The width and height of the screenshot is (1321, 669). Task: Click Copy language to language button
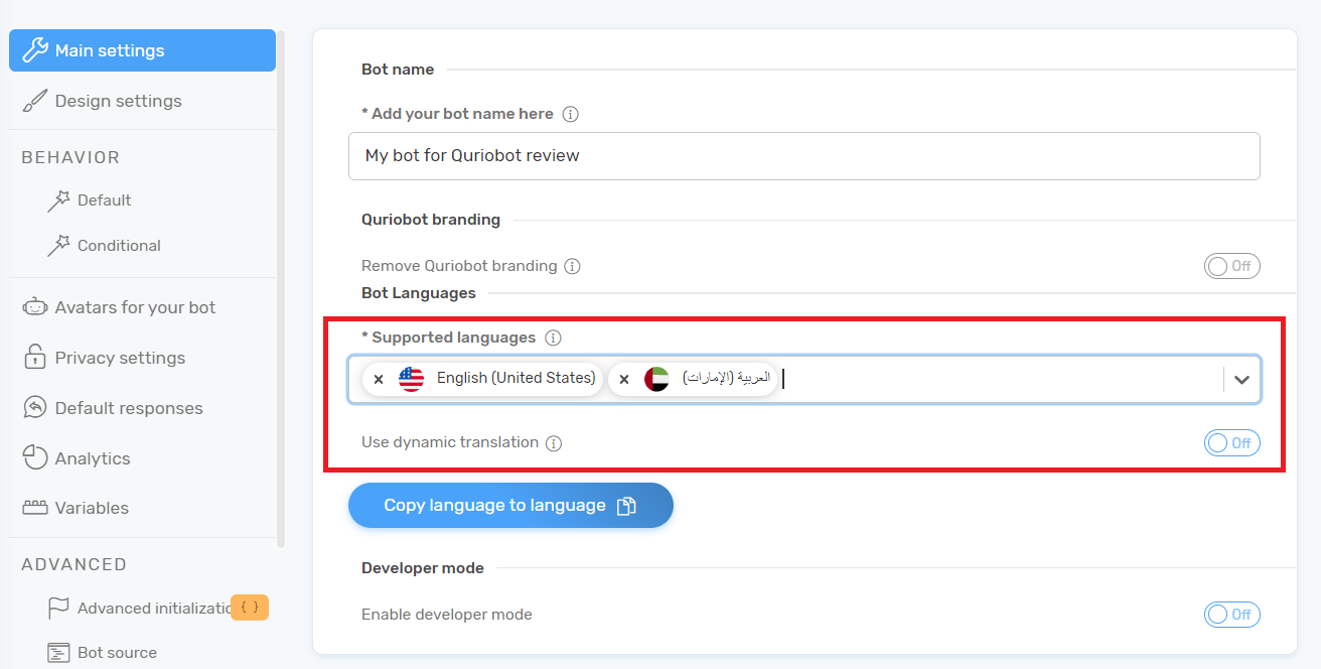point(510,505)
